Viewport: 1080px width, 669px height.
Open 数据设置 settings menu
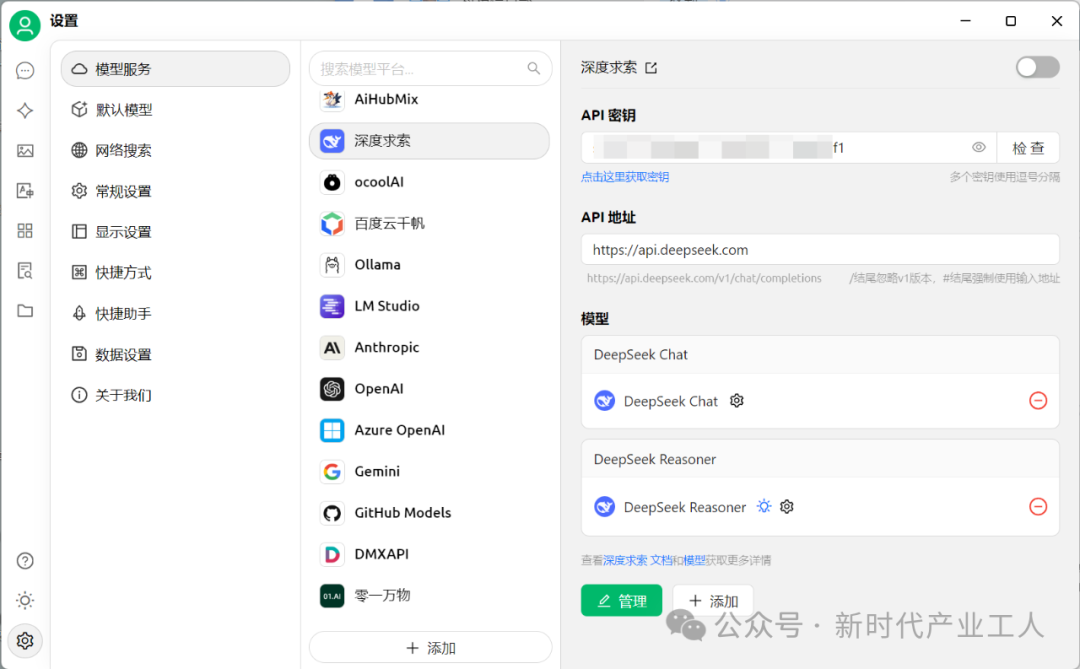pos(176,354)
